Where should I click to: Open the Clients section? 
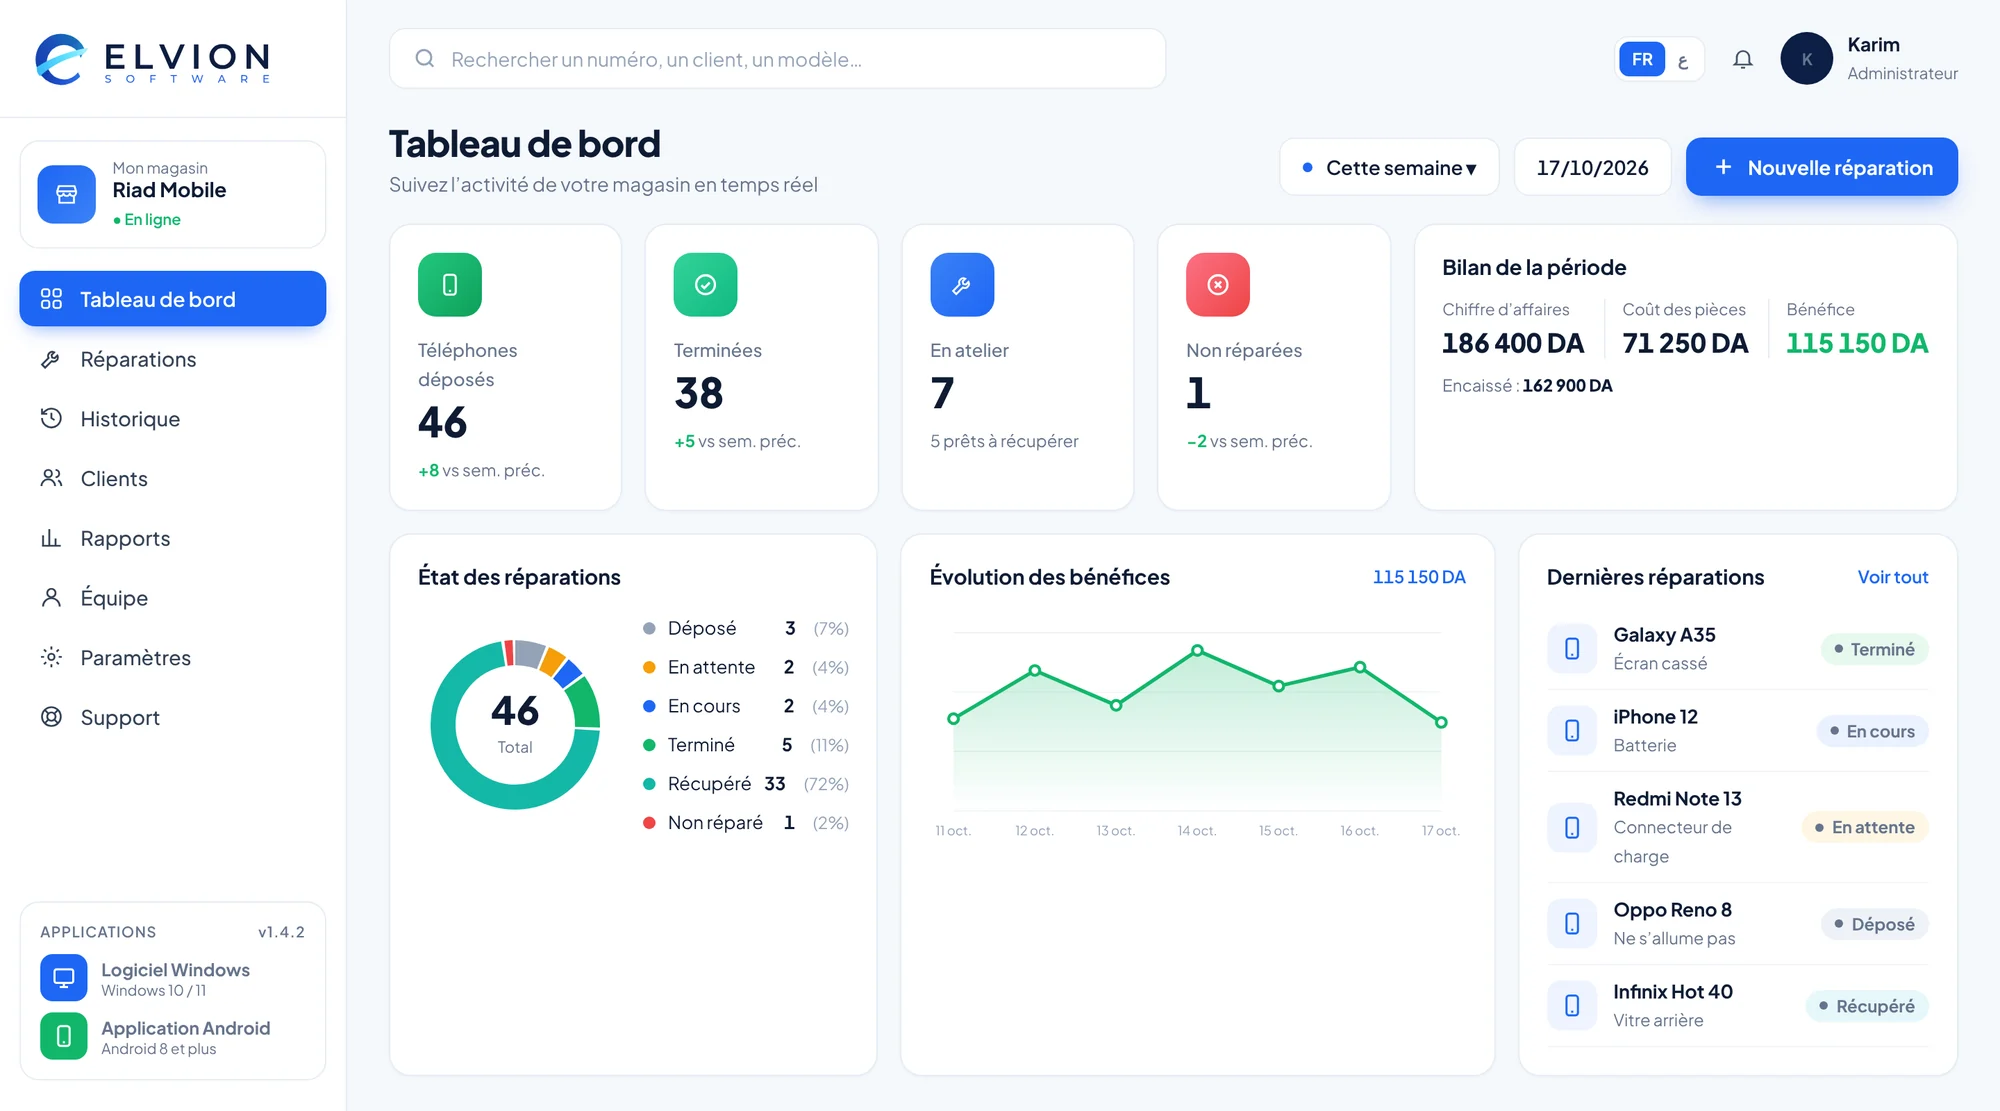point(173,479)
